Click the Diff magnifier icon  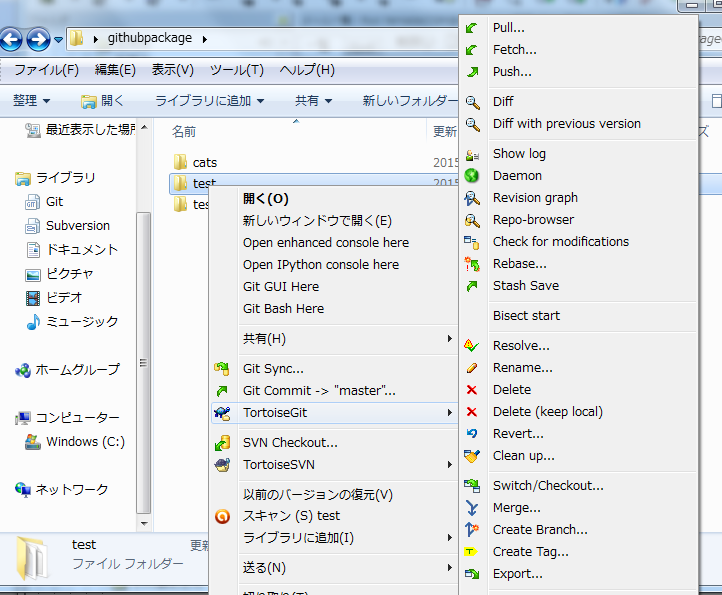click(472, 102)
